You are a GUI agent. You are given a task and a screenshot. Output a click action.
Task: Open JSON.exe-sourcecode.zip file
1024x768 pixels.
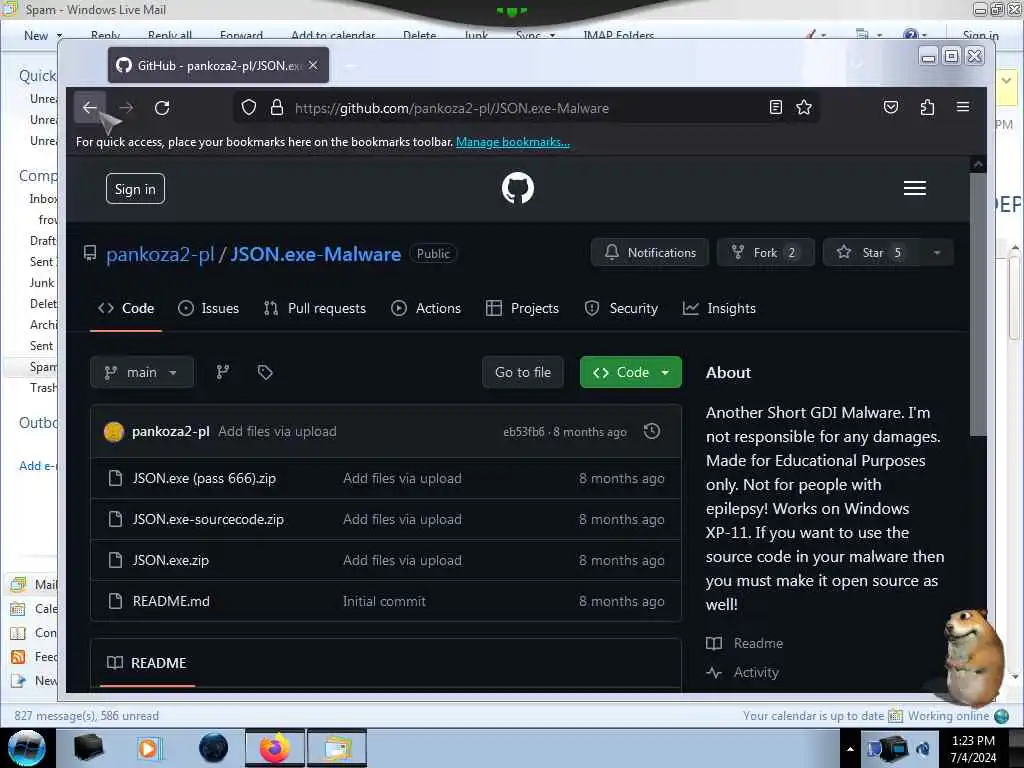coord(208,519)
